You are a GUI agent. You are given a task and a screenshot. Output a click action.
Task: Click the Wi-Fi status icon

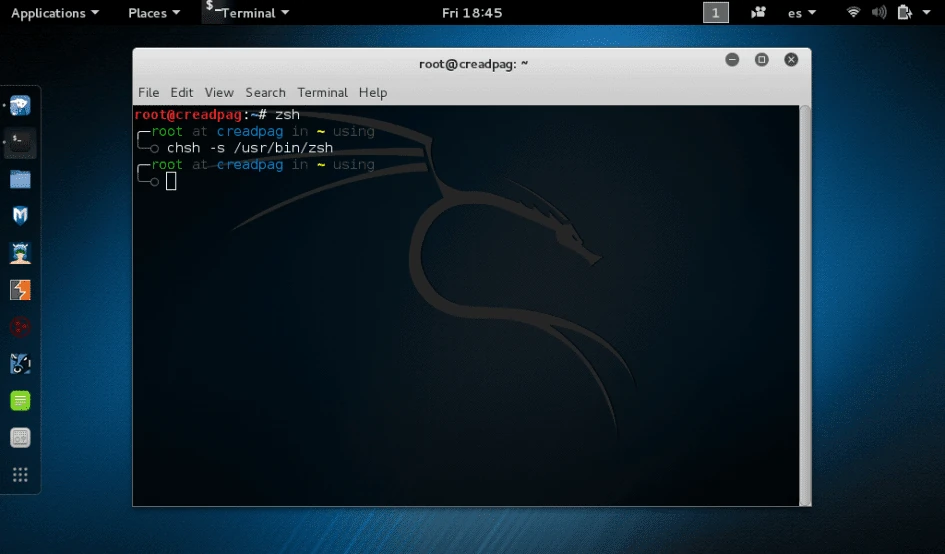[x=853, y=12]
